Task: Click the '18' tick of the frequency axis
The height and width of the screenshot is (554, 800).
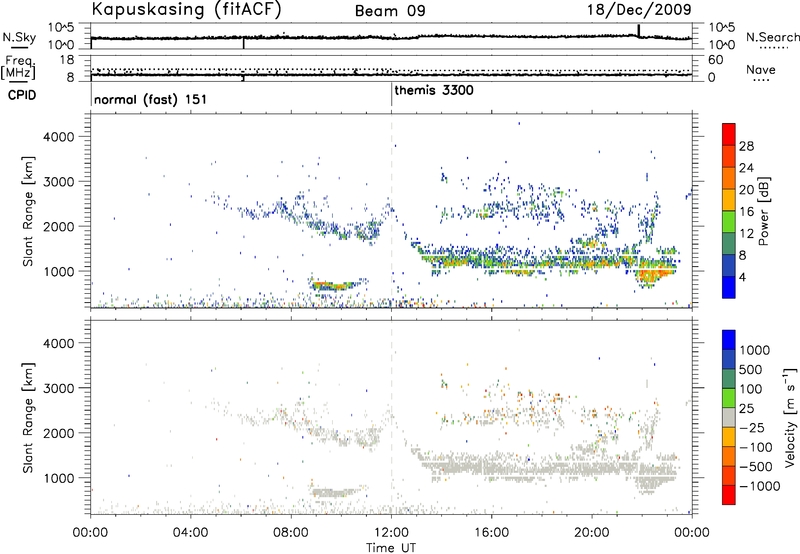Action: (x=67, y=60)
